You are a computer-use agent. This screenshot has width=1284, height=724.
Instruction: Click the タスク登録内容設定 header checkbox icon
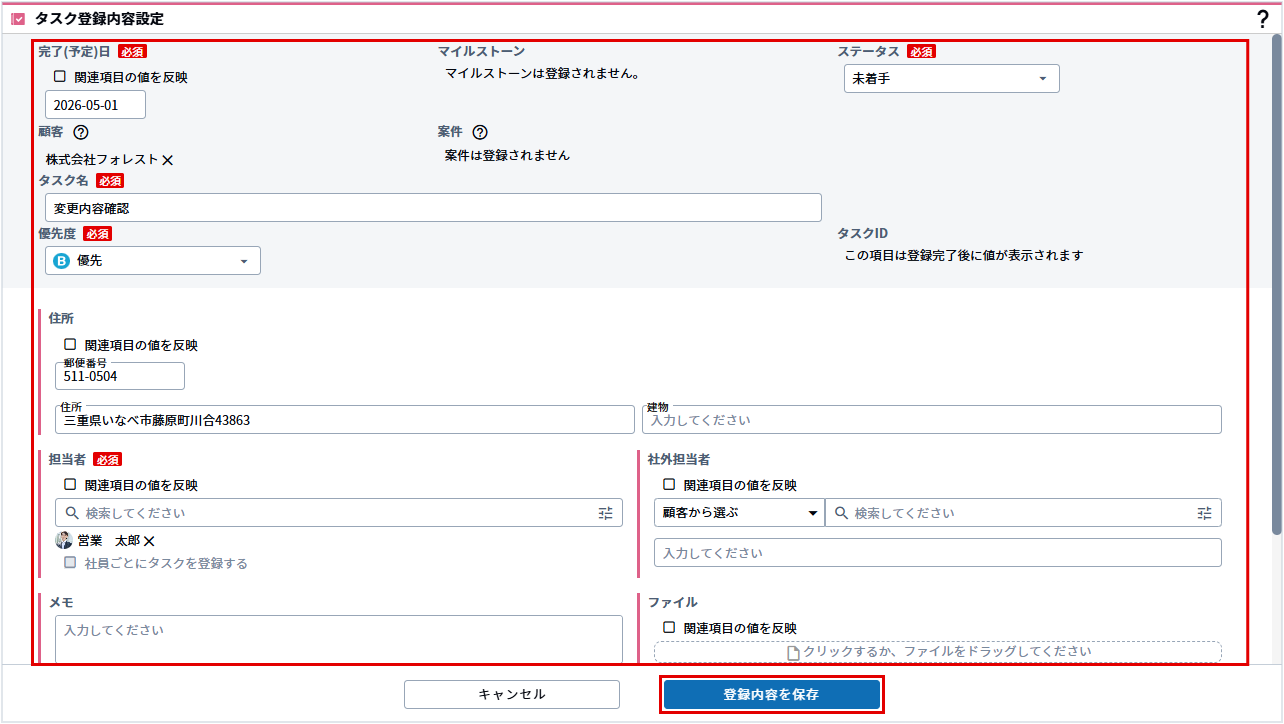18,19
